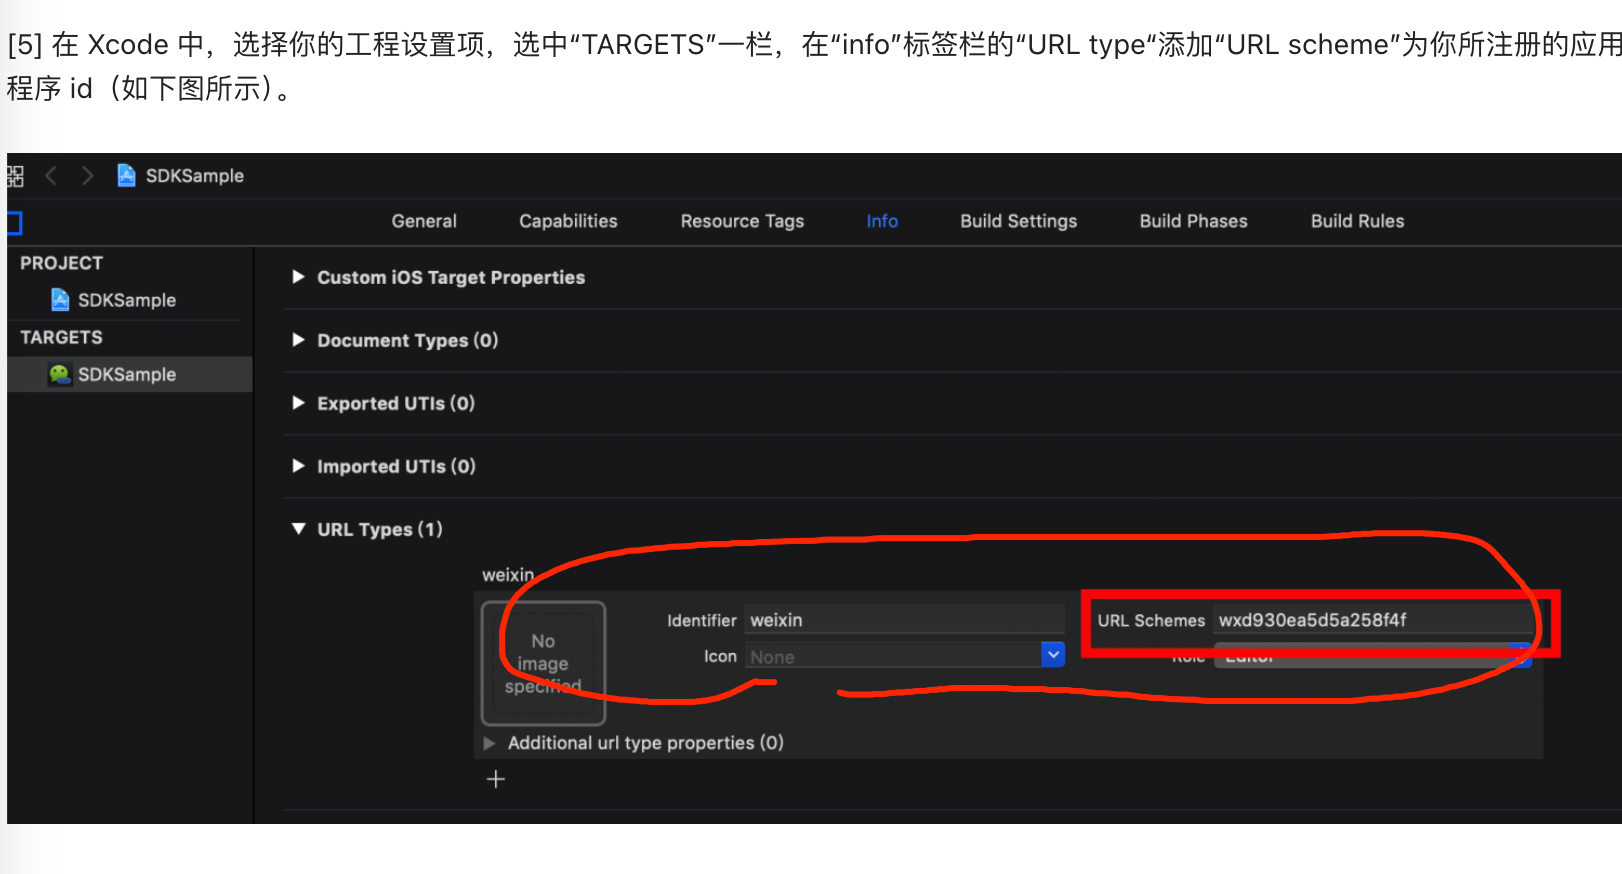This screenshot has width=1622, height=874.
Task: Switch to the General tab
Action: pyautogui.click(x=424, y=221)
